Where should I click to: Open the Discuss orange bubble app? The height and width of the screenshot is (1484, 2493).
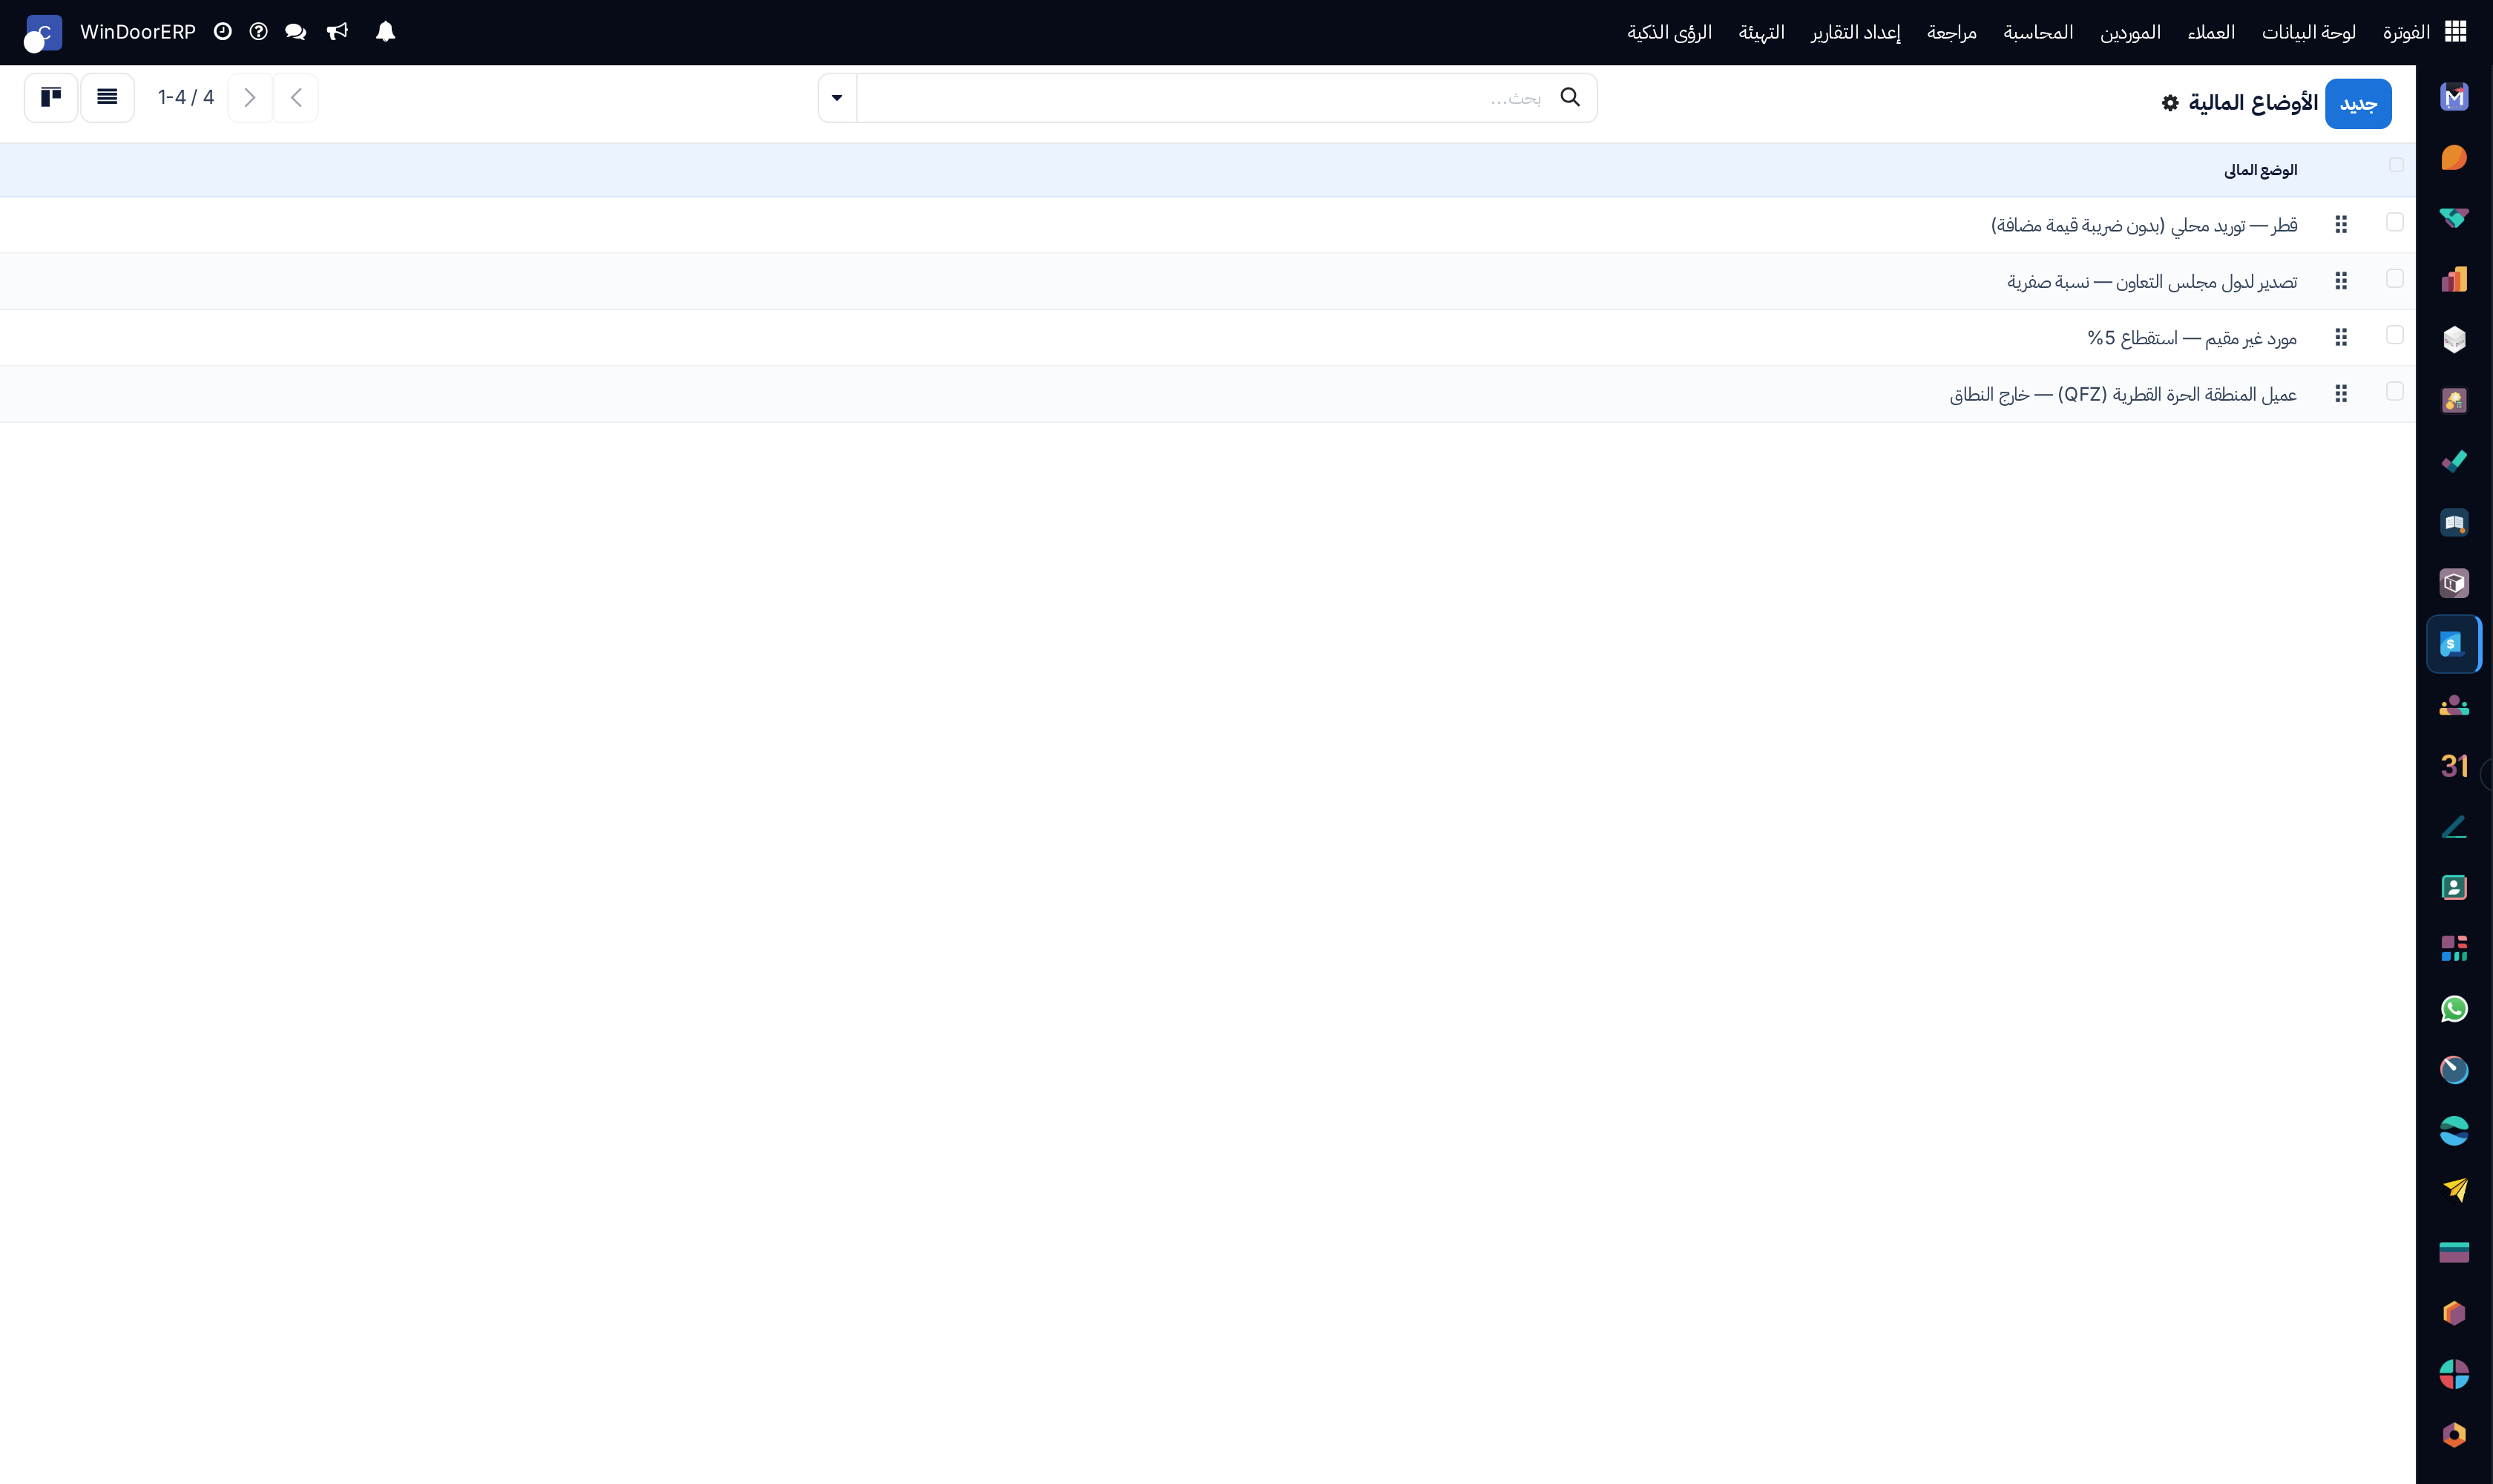point(2453,158)
